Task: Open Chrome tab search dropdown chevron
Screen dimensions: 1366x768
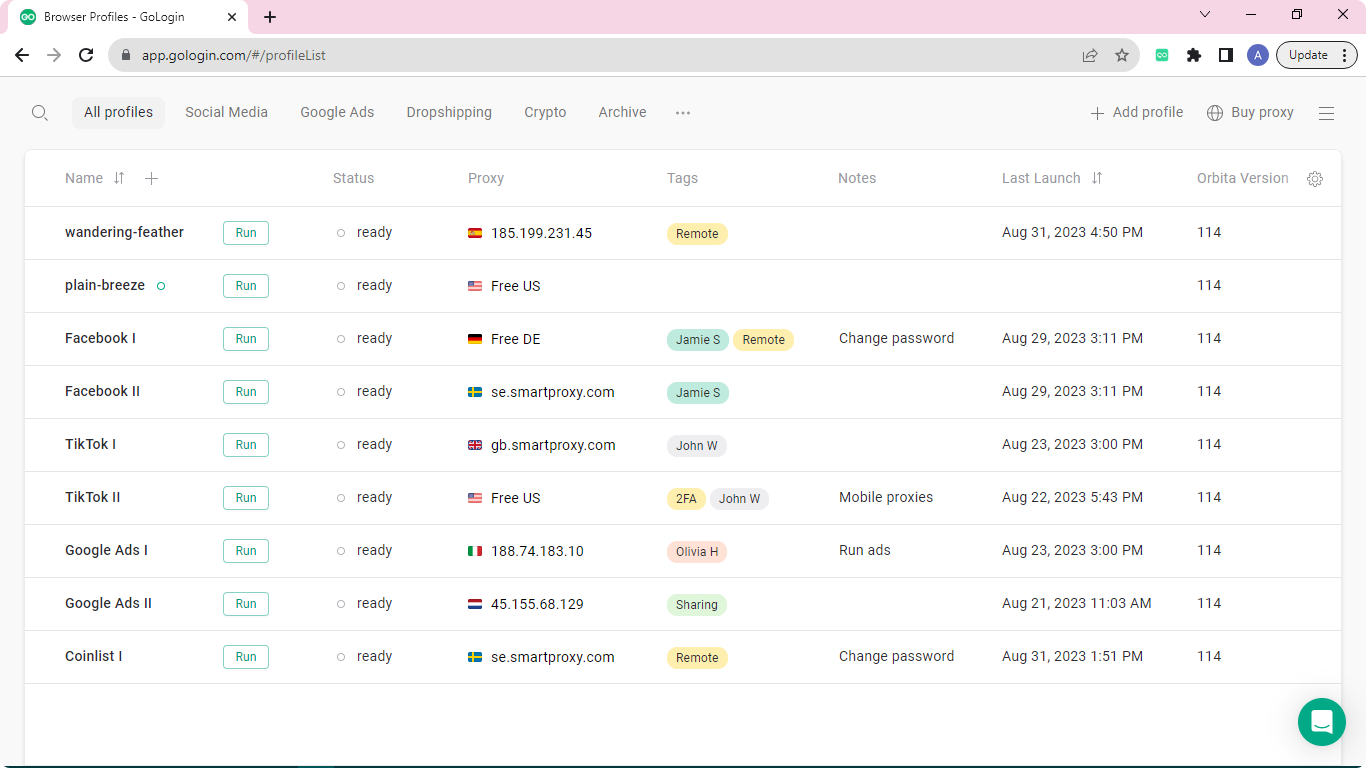Action: click(x=1205, y=15)
